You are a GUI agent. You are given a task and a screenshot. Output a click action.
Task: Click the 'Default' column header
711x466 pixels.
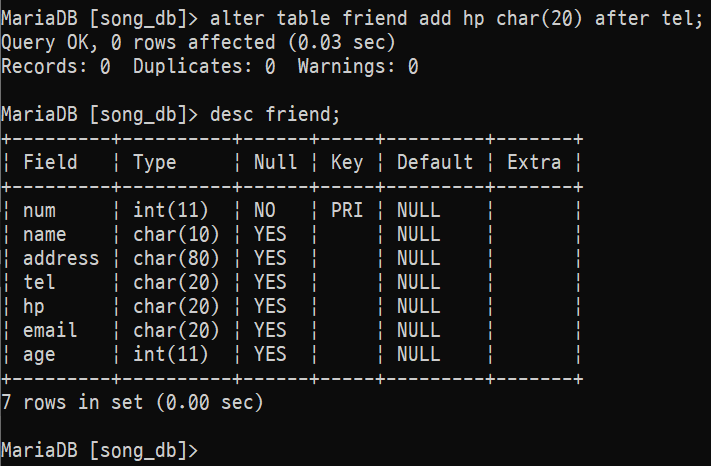435,162
